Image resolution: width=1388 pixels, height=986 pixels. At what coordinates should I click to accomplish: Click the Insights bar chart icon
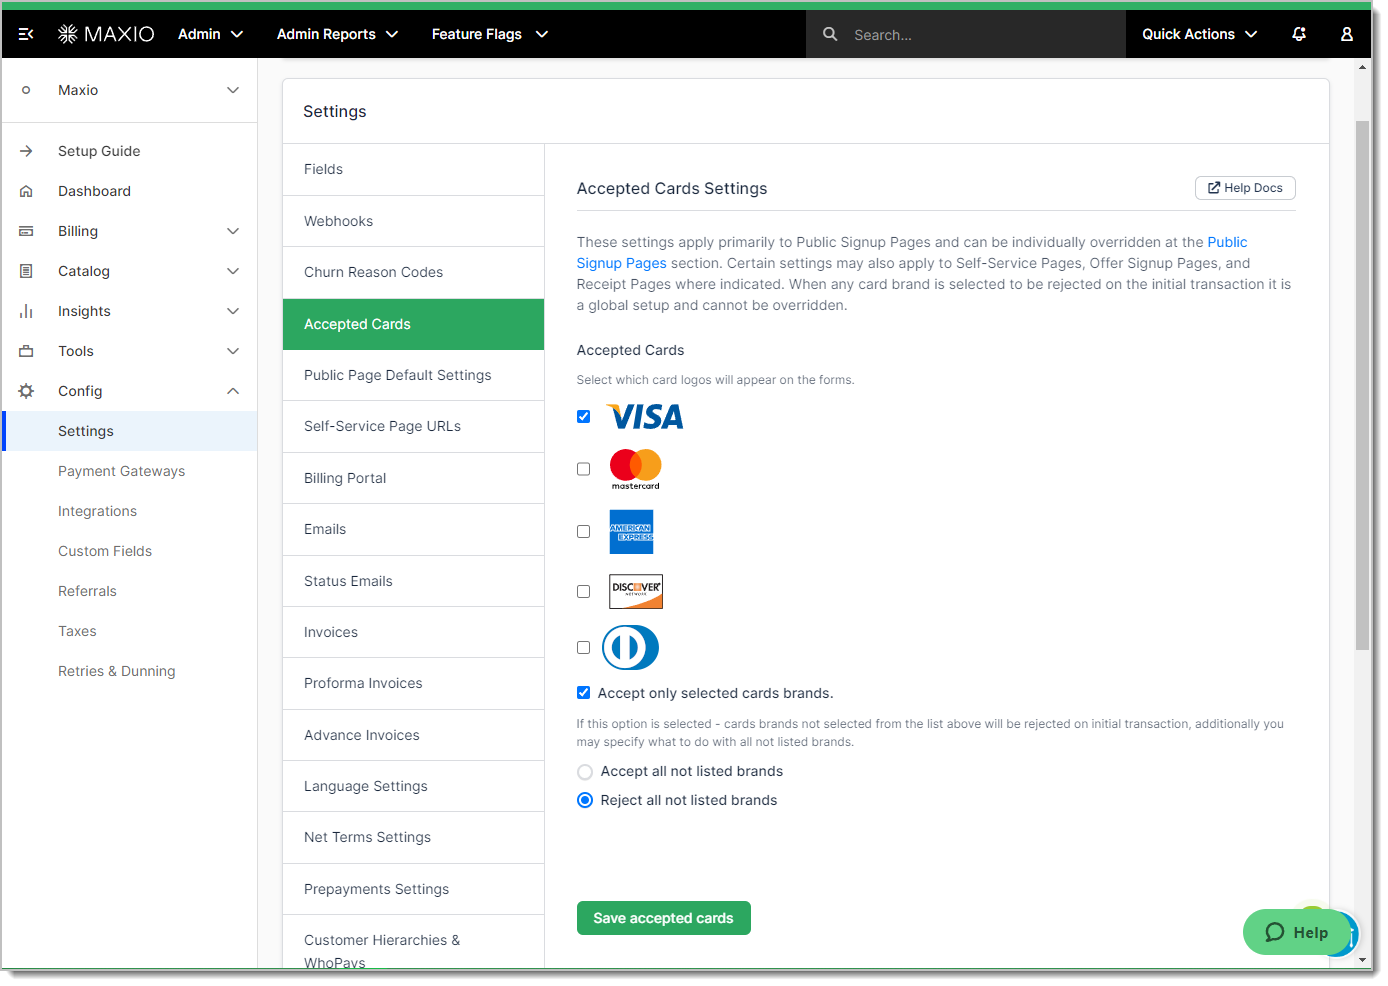coord(27,311)
